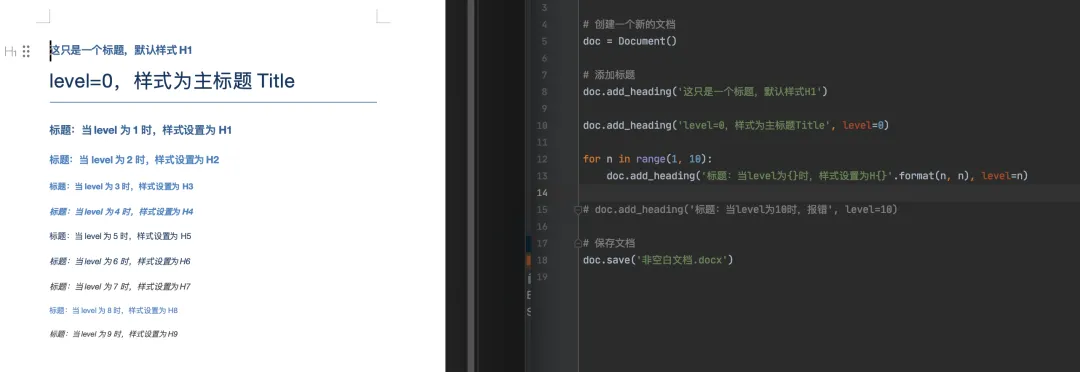
Task: Click line number 13 in editor gutter
Action: click(x=541, y=176)
